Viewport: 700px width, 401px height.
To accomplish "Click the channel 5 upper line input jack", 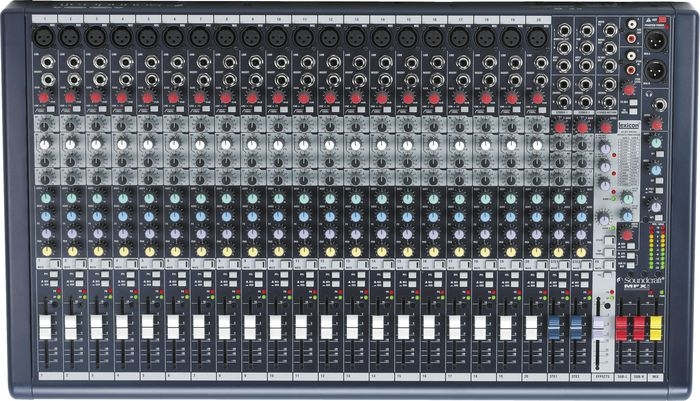I will click(x=150, y=63).
